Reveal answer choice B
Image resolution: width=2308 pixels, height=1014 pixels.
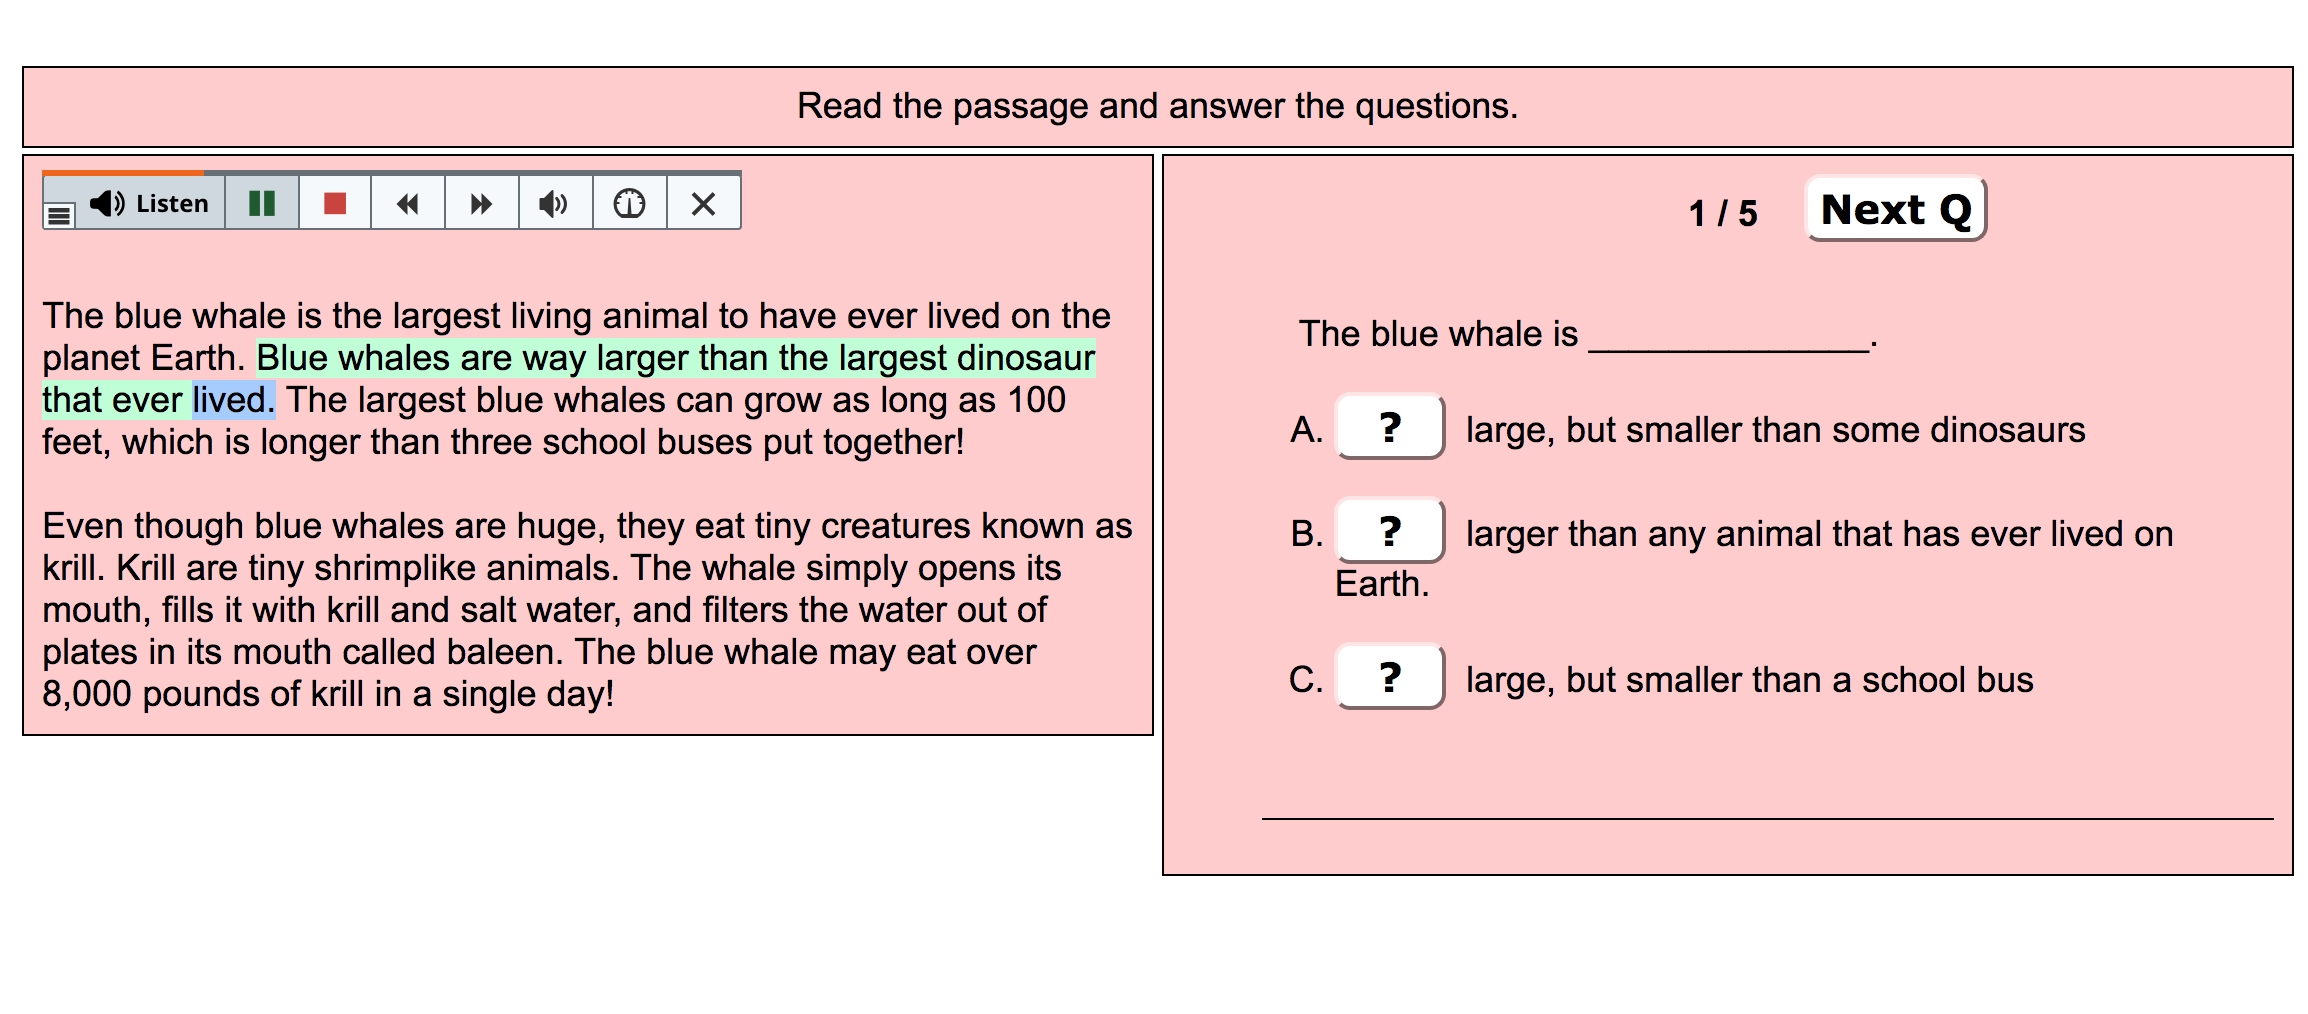click(x=1388, y=533)
